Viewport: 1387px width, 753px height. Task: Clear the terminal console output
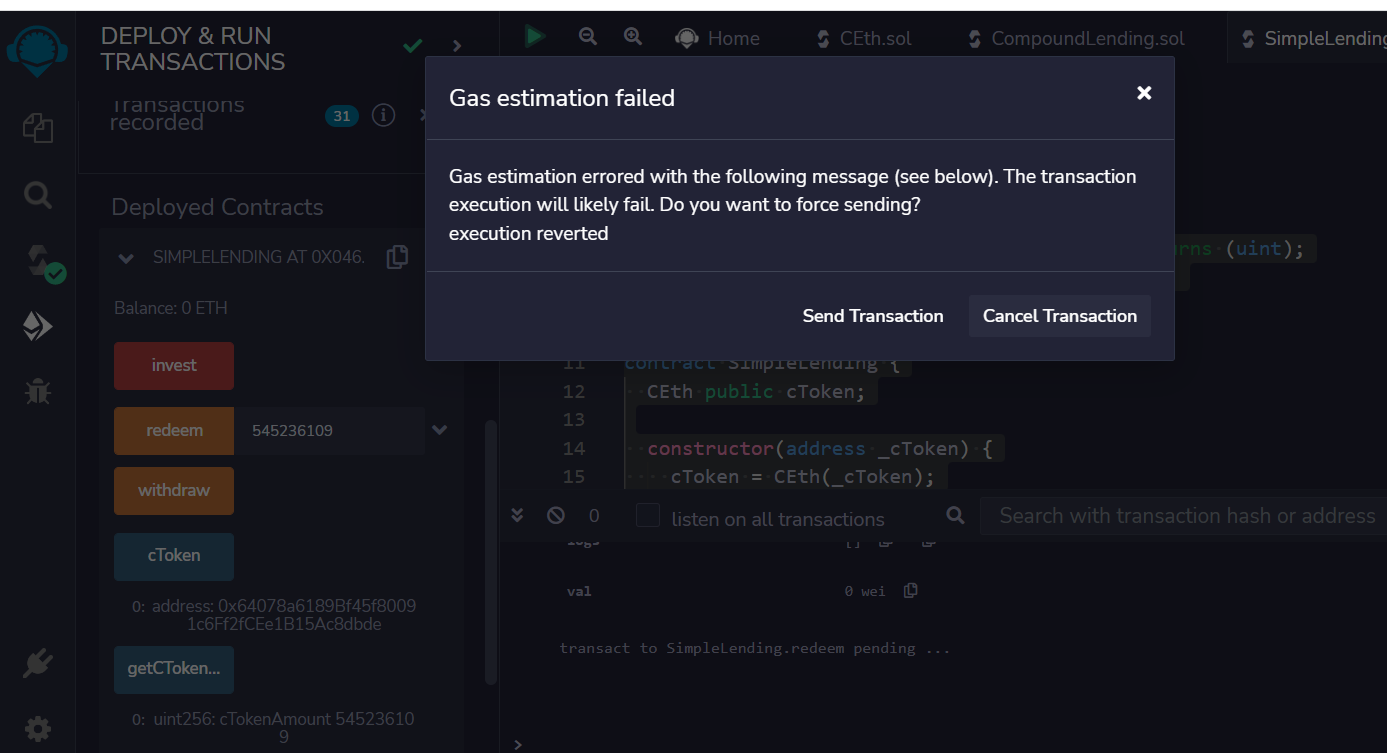[555, 514]
